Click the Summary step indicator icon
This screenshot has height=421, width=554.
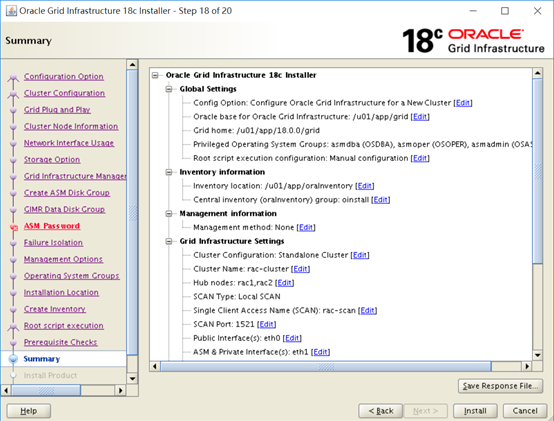(13, 359)
